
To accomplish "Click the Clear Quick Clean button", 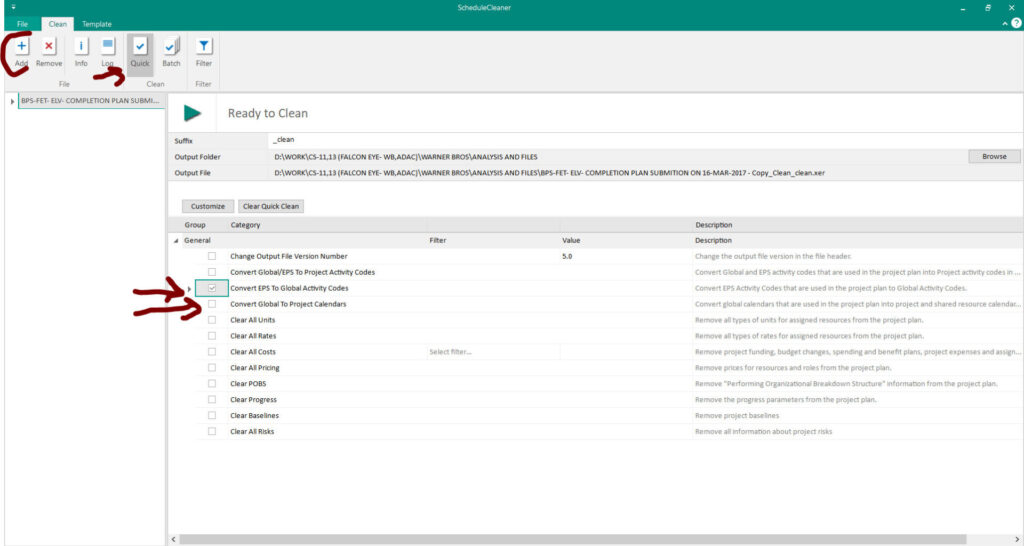I will tap(270, 206).
